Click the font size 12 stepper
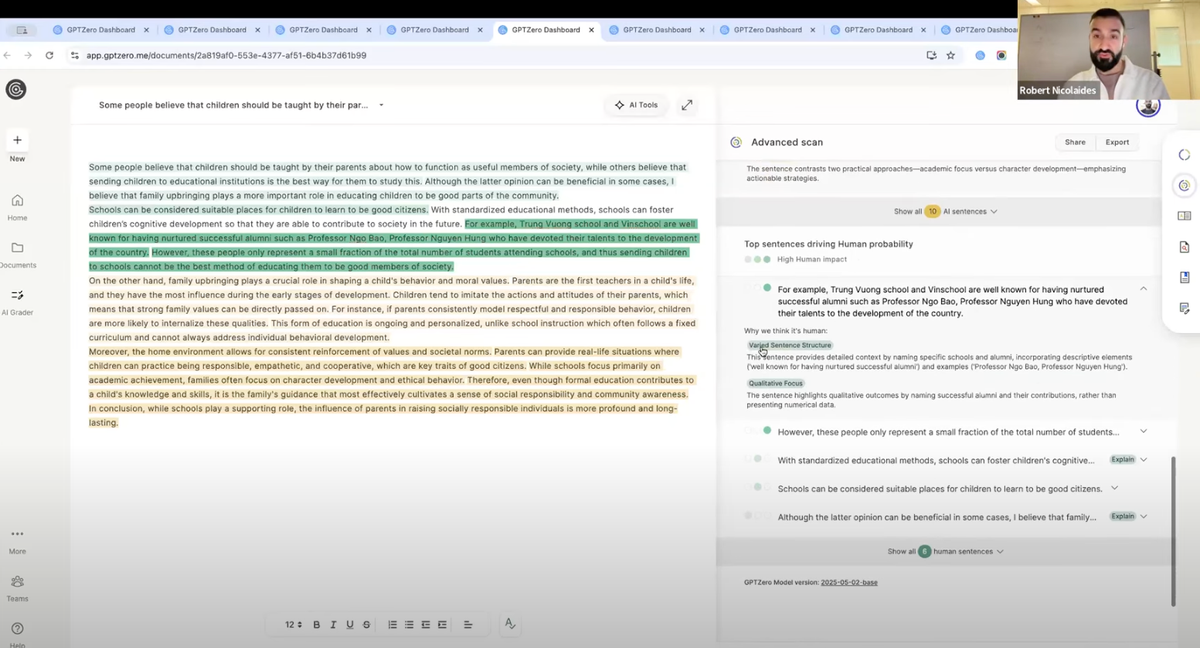 point(293,625)
